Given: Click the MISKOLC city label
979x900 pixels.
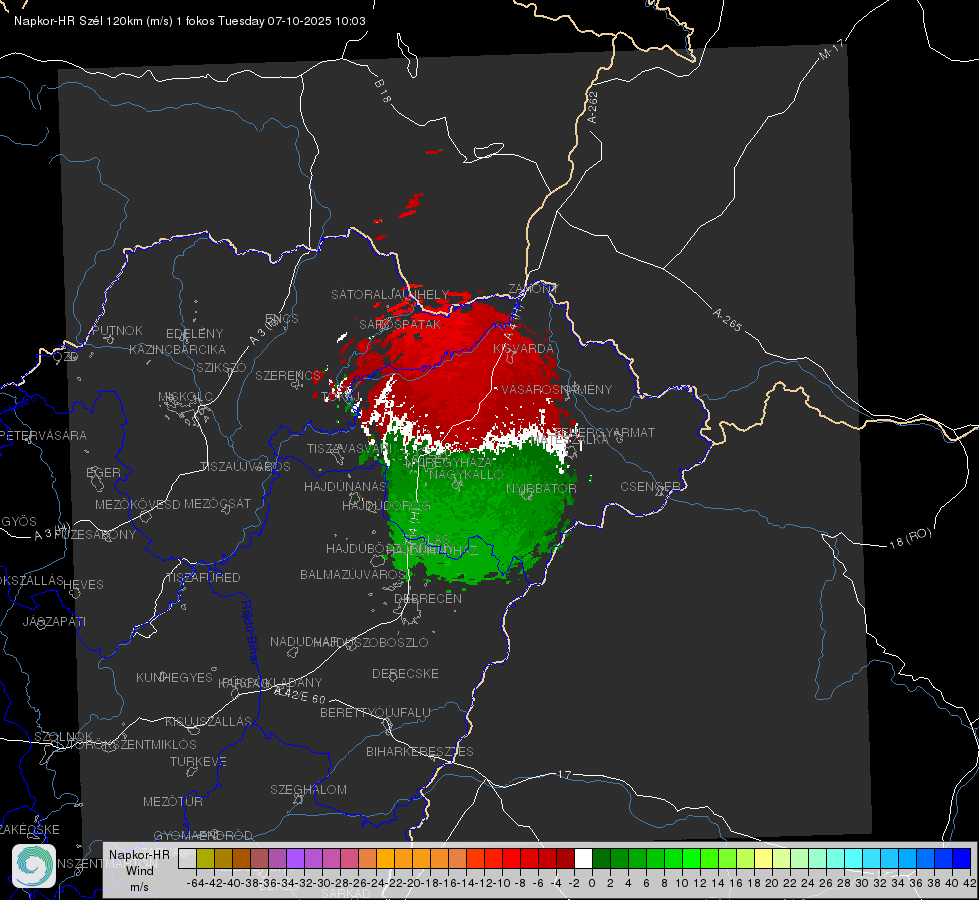Looking at the screenshot, I should coord(185,397).
